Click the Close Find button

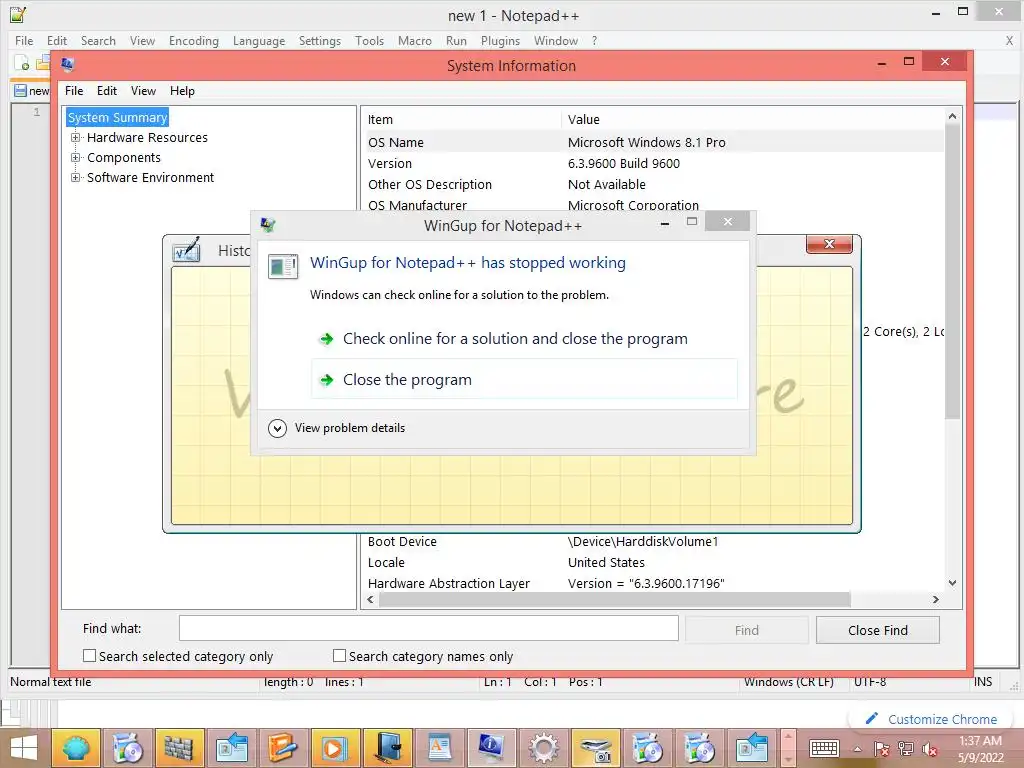click(x=878, y=630)
